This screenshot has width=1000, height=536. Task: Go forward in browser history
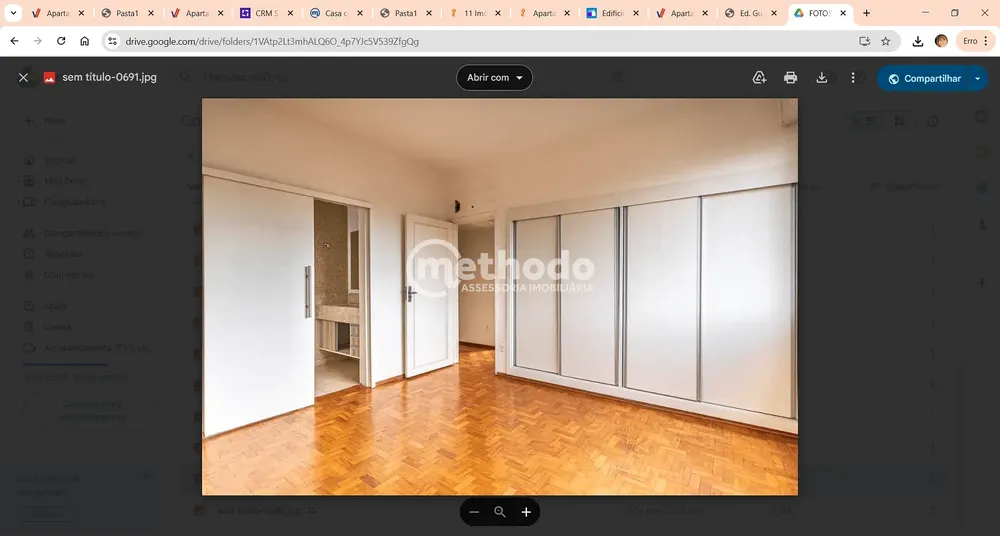tap(38, 41)
